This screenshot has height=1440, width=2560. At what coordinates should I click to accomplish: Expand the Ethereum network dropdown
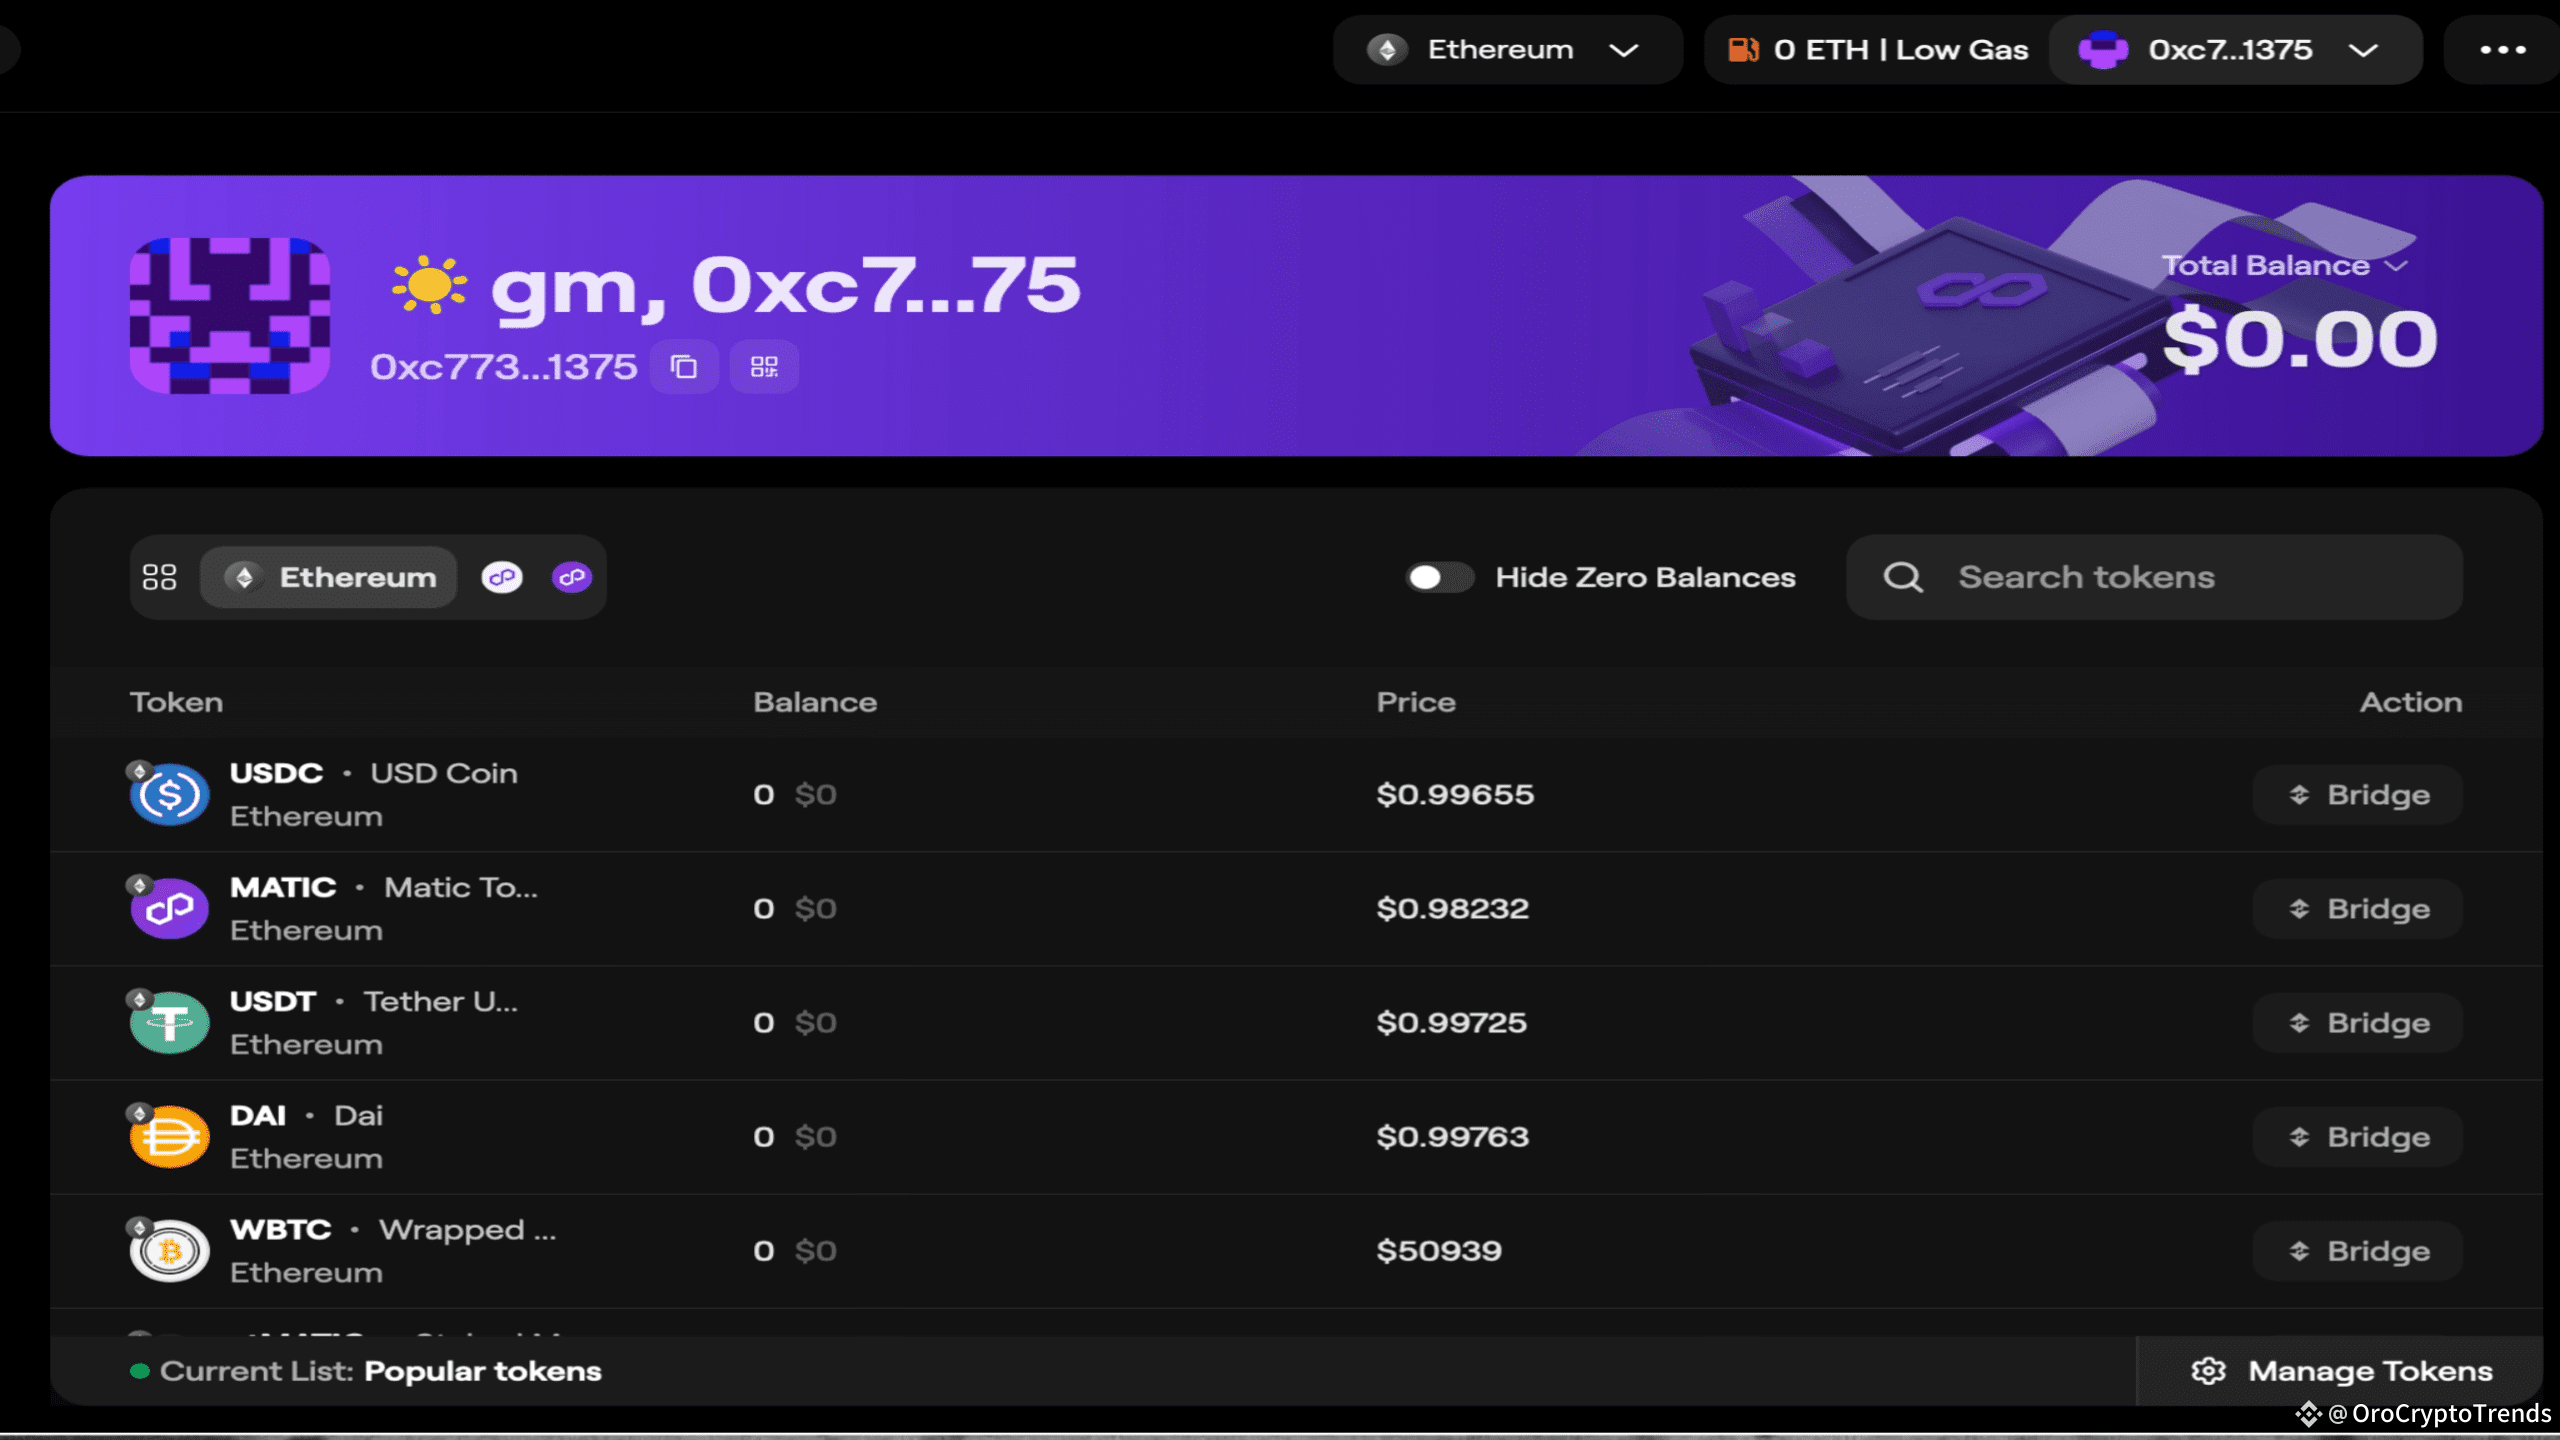pos(1507,50)
